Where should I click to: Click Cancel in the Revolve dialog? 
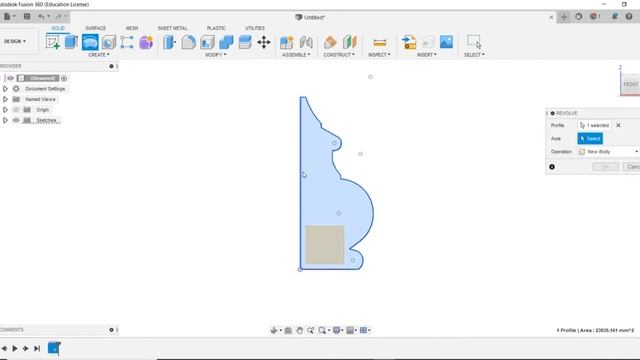click(x=632, y=167)
